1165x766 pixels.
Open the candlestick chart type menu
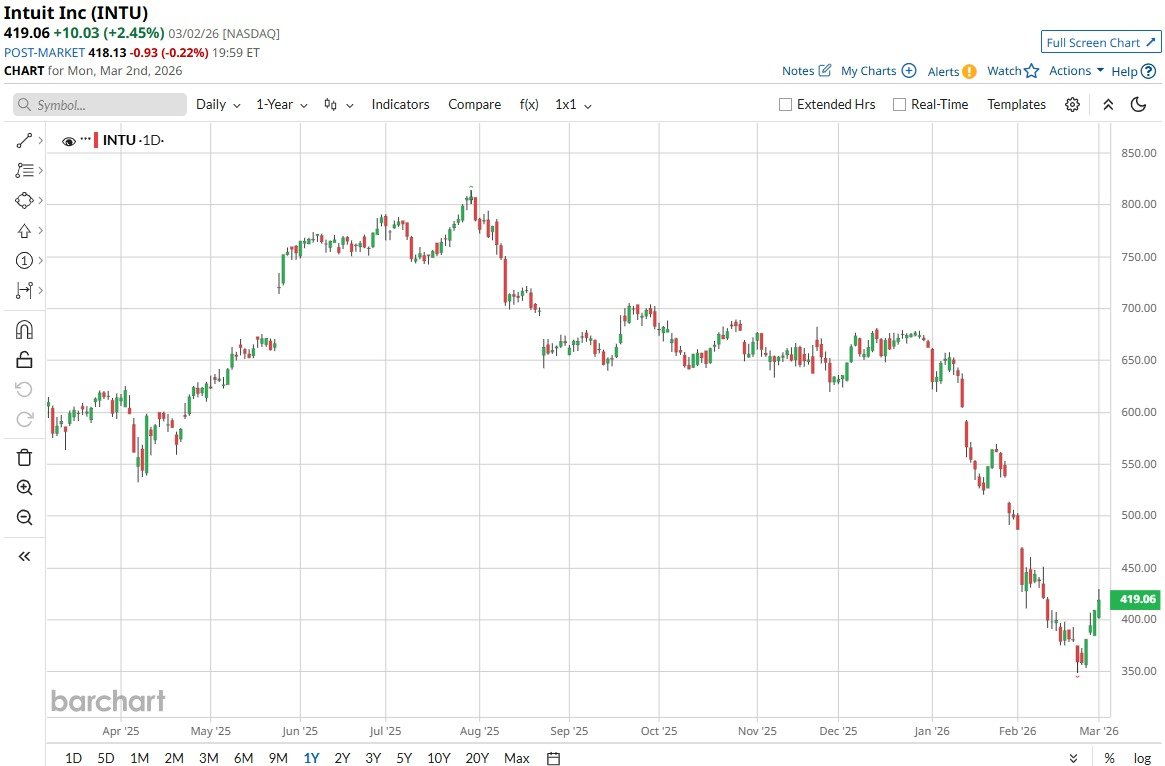(338, 105)
